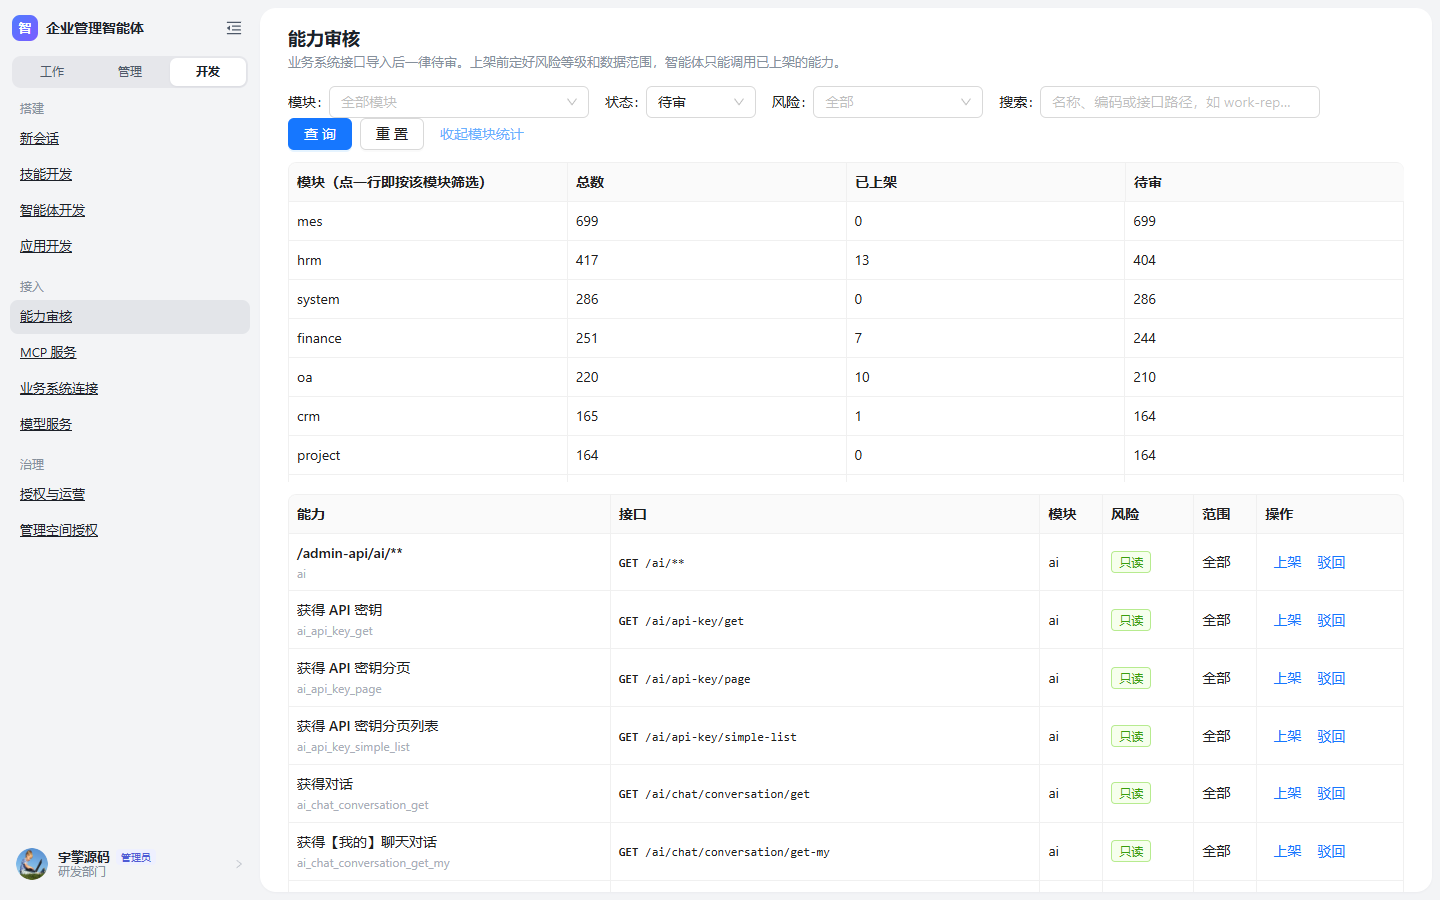The height and width of the screenshot is (900, 1440).
Task: Switch to the 管理 tab
Action: point(130,72)
